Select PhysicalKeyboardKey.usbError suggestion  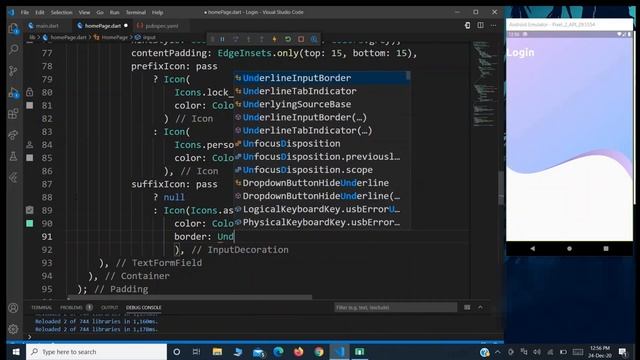click(322, 222)
